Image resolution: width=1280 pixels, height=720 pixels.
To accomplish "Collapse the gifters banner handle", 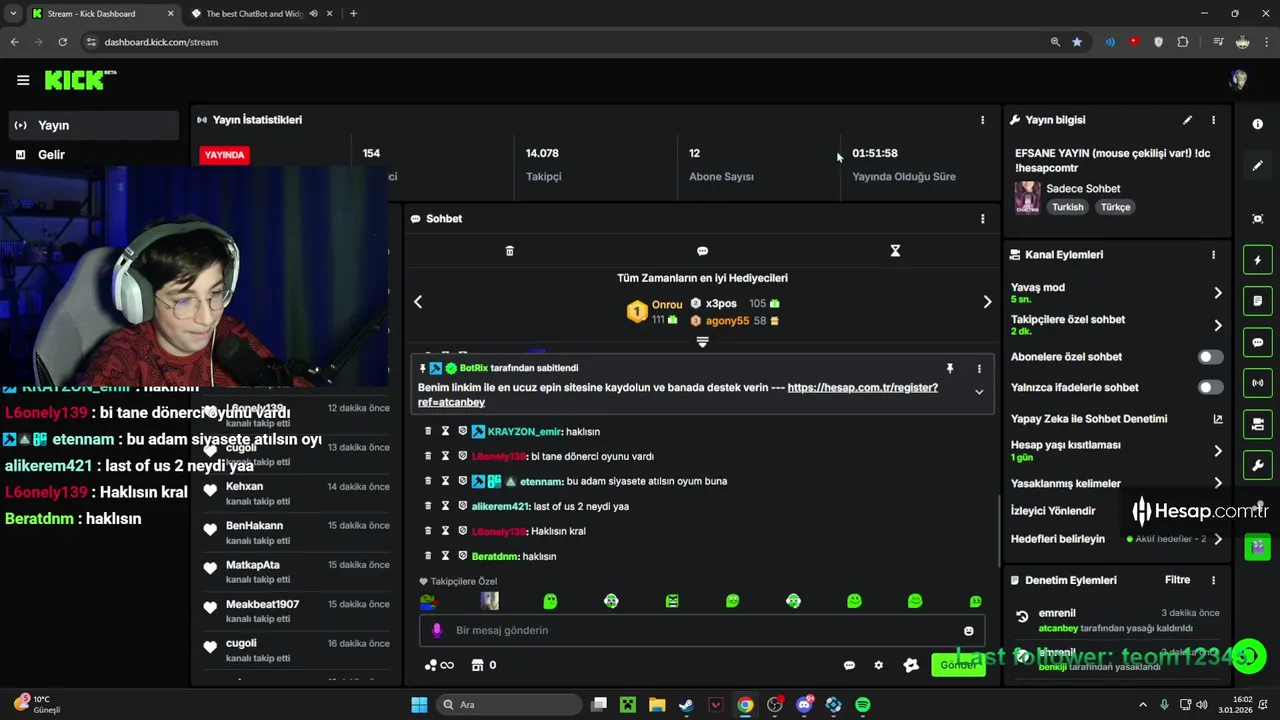I will (702, 342).
